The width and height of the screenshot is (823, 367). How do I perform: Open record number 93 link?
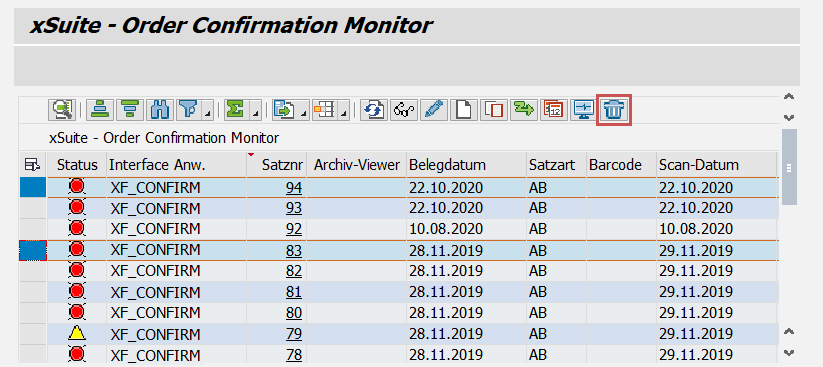click(294, 208)
